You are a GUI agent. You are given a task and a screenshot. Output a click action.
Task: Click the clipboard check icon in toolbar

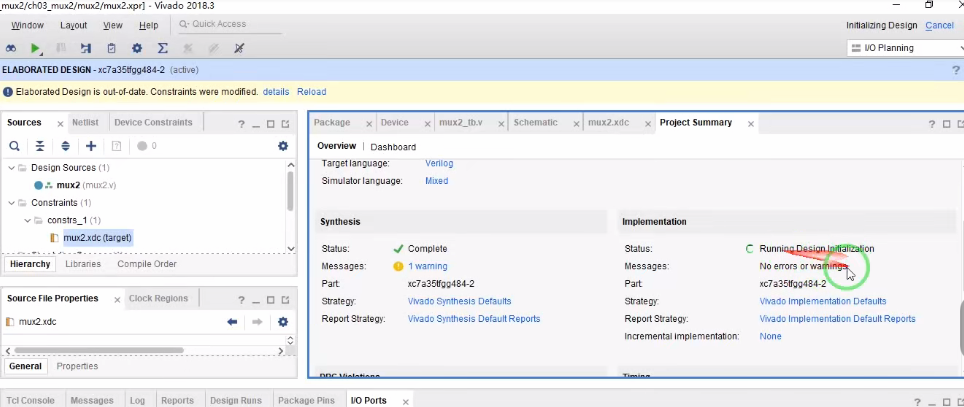coord(111,48)
